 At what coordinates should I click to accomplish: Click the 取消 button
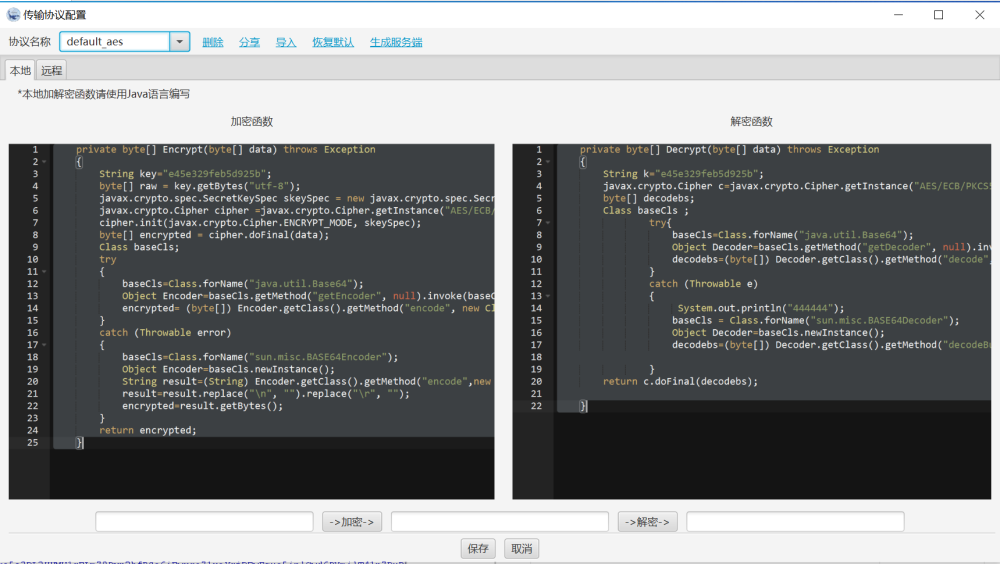coord(521,548)
